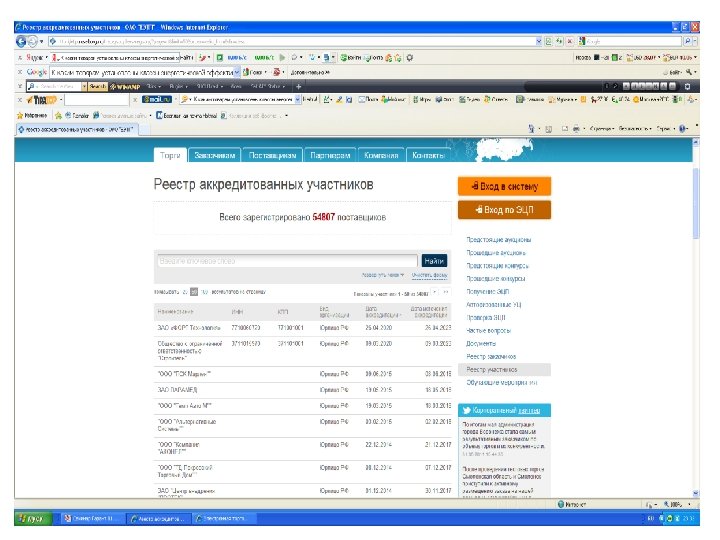Select the browser tab Реестр аккредитованных участников

pyautogui.click(x=77, y=130)
